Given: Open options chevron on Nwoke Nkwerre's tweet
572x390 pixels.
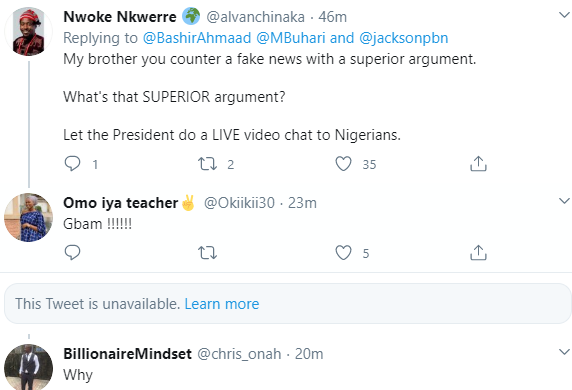Looking at the screenshot, I should (x=564, y=15).
